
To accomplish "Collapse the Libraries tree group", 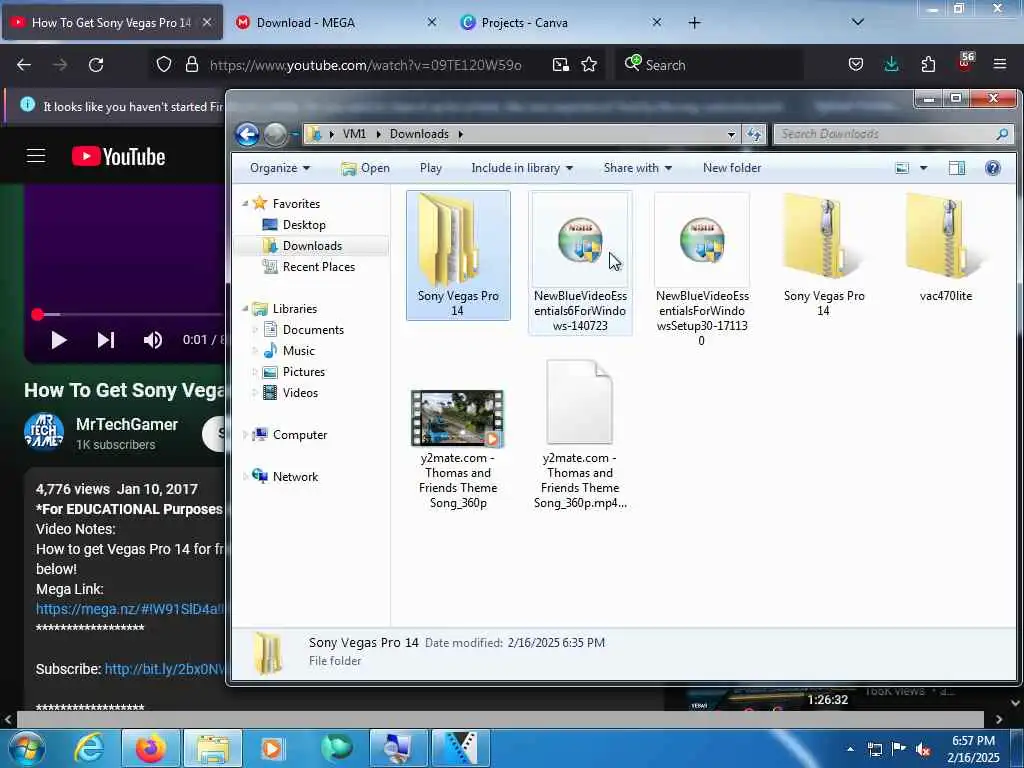I will (x=246, y=308).
